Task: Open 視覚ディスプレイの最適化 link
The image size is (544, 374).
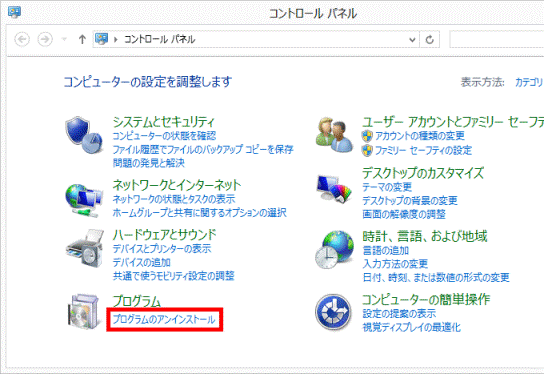Action: click(411, 327)
